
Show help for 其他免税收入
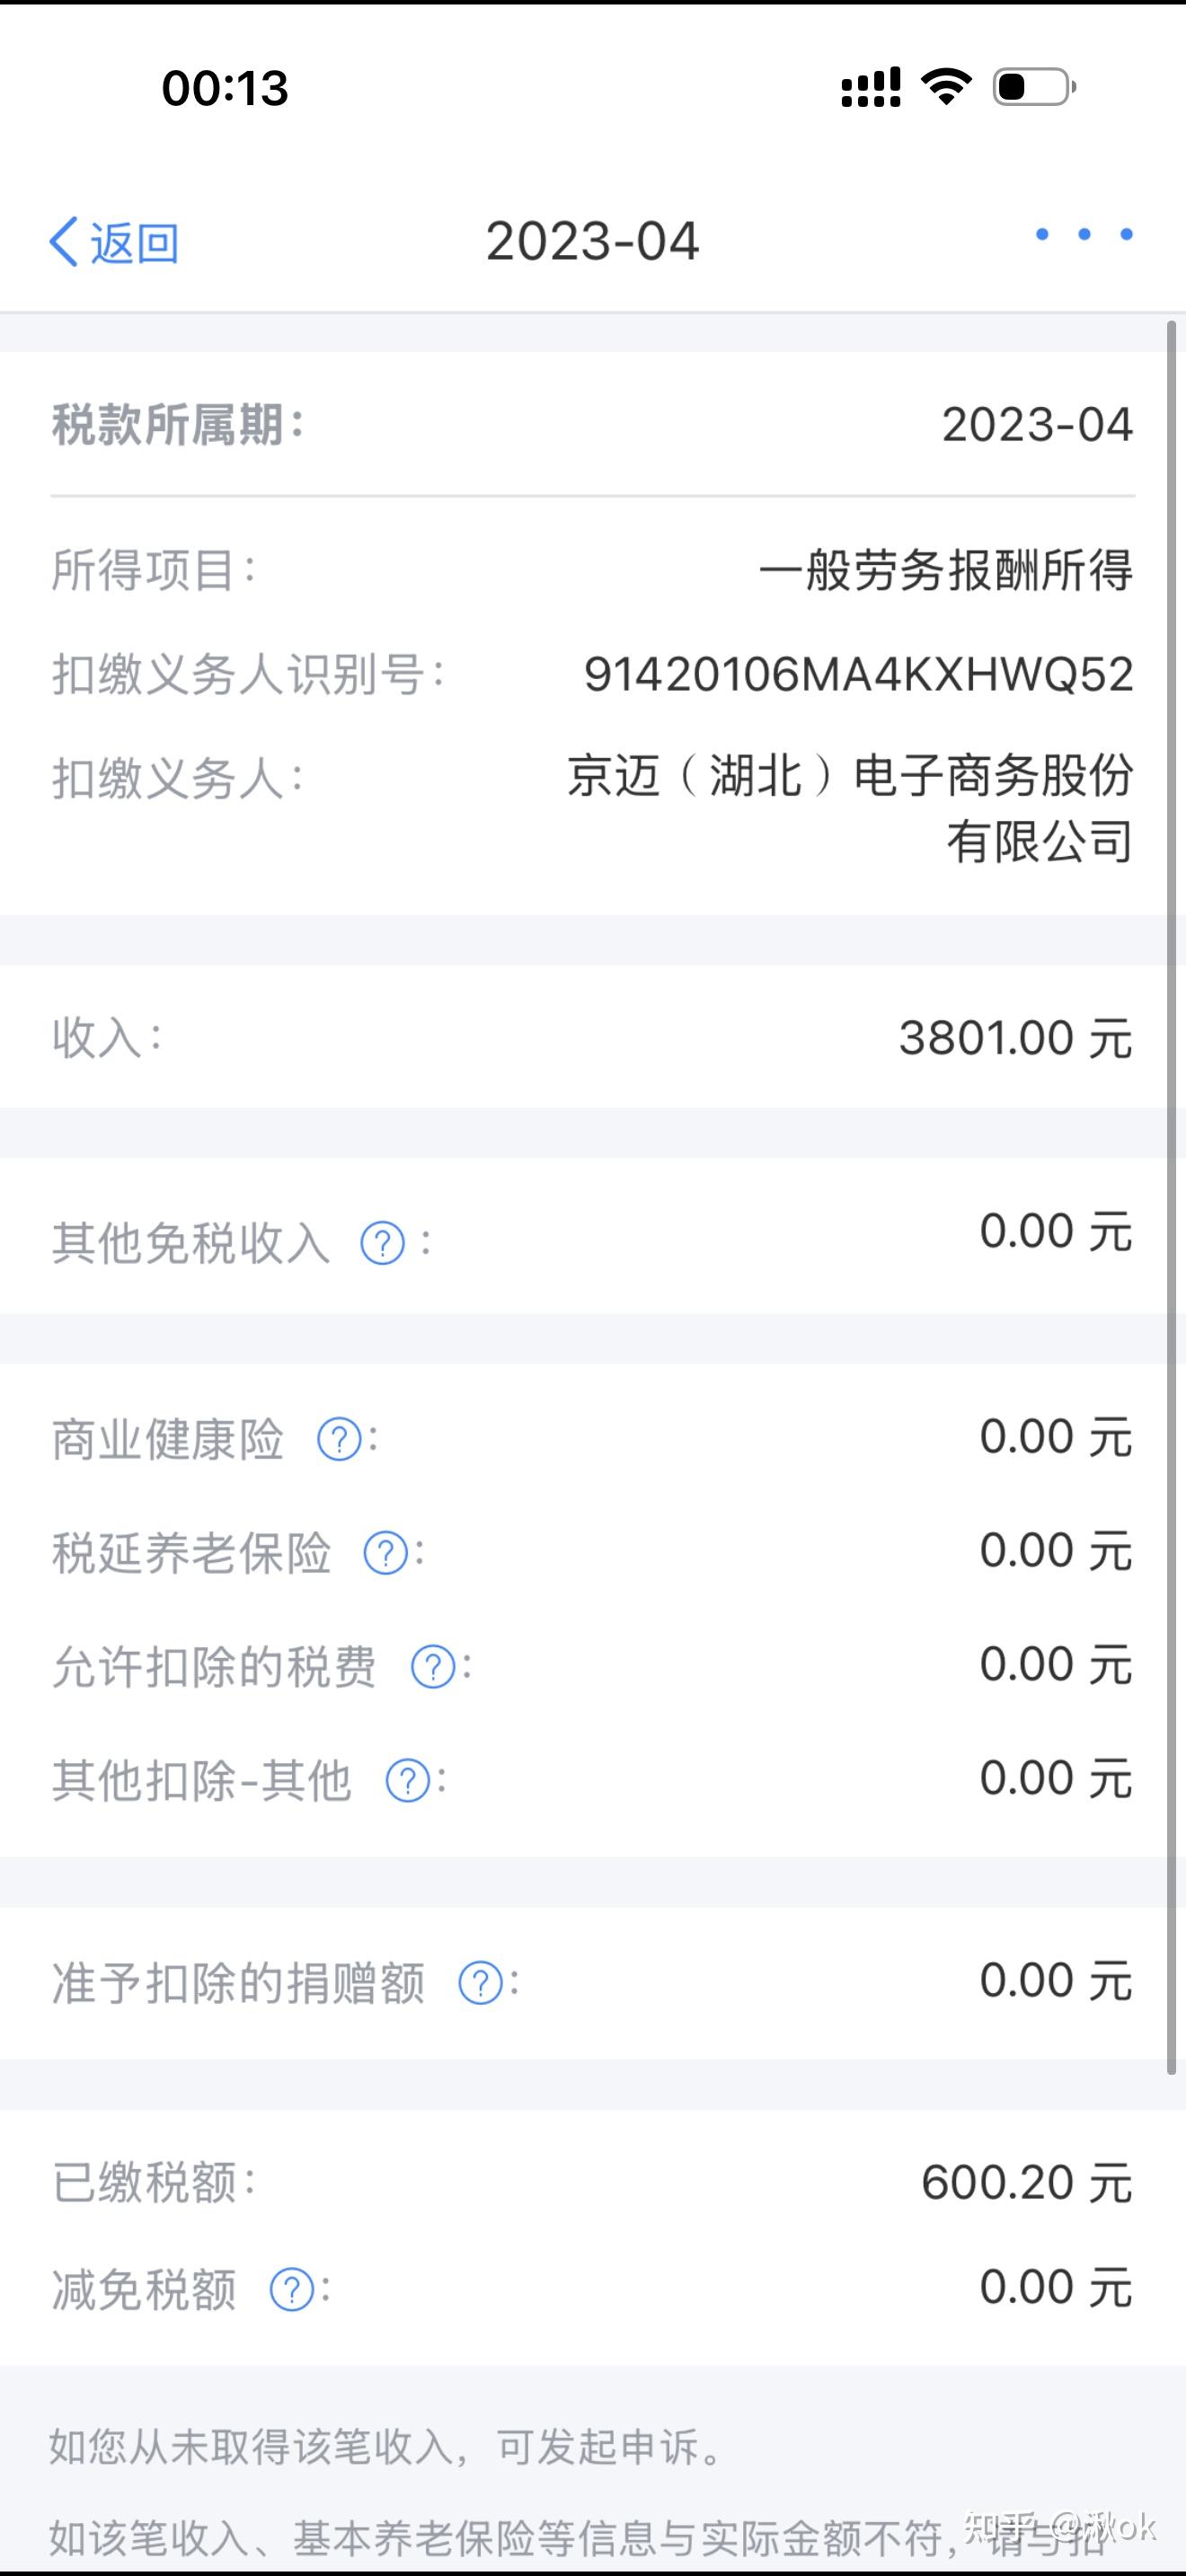(x=382, y=1243)
